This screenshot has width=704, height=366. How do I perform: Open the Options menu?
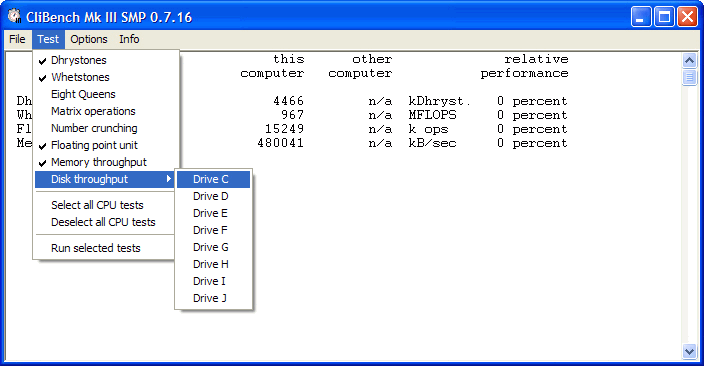coord(88,40)
